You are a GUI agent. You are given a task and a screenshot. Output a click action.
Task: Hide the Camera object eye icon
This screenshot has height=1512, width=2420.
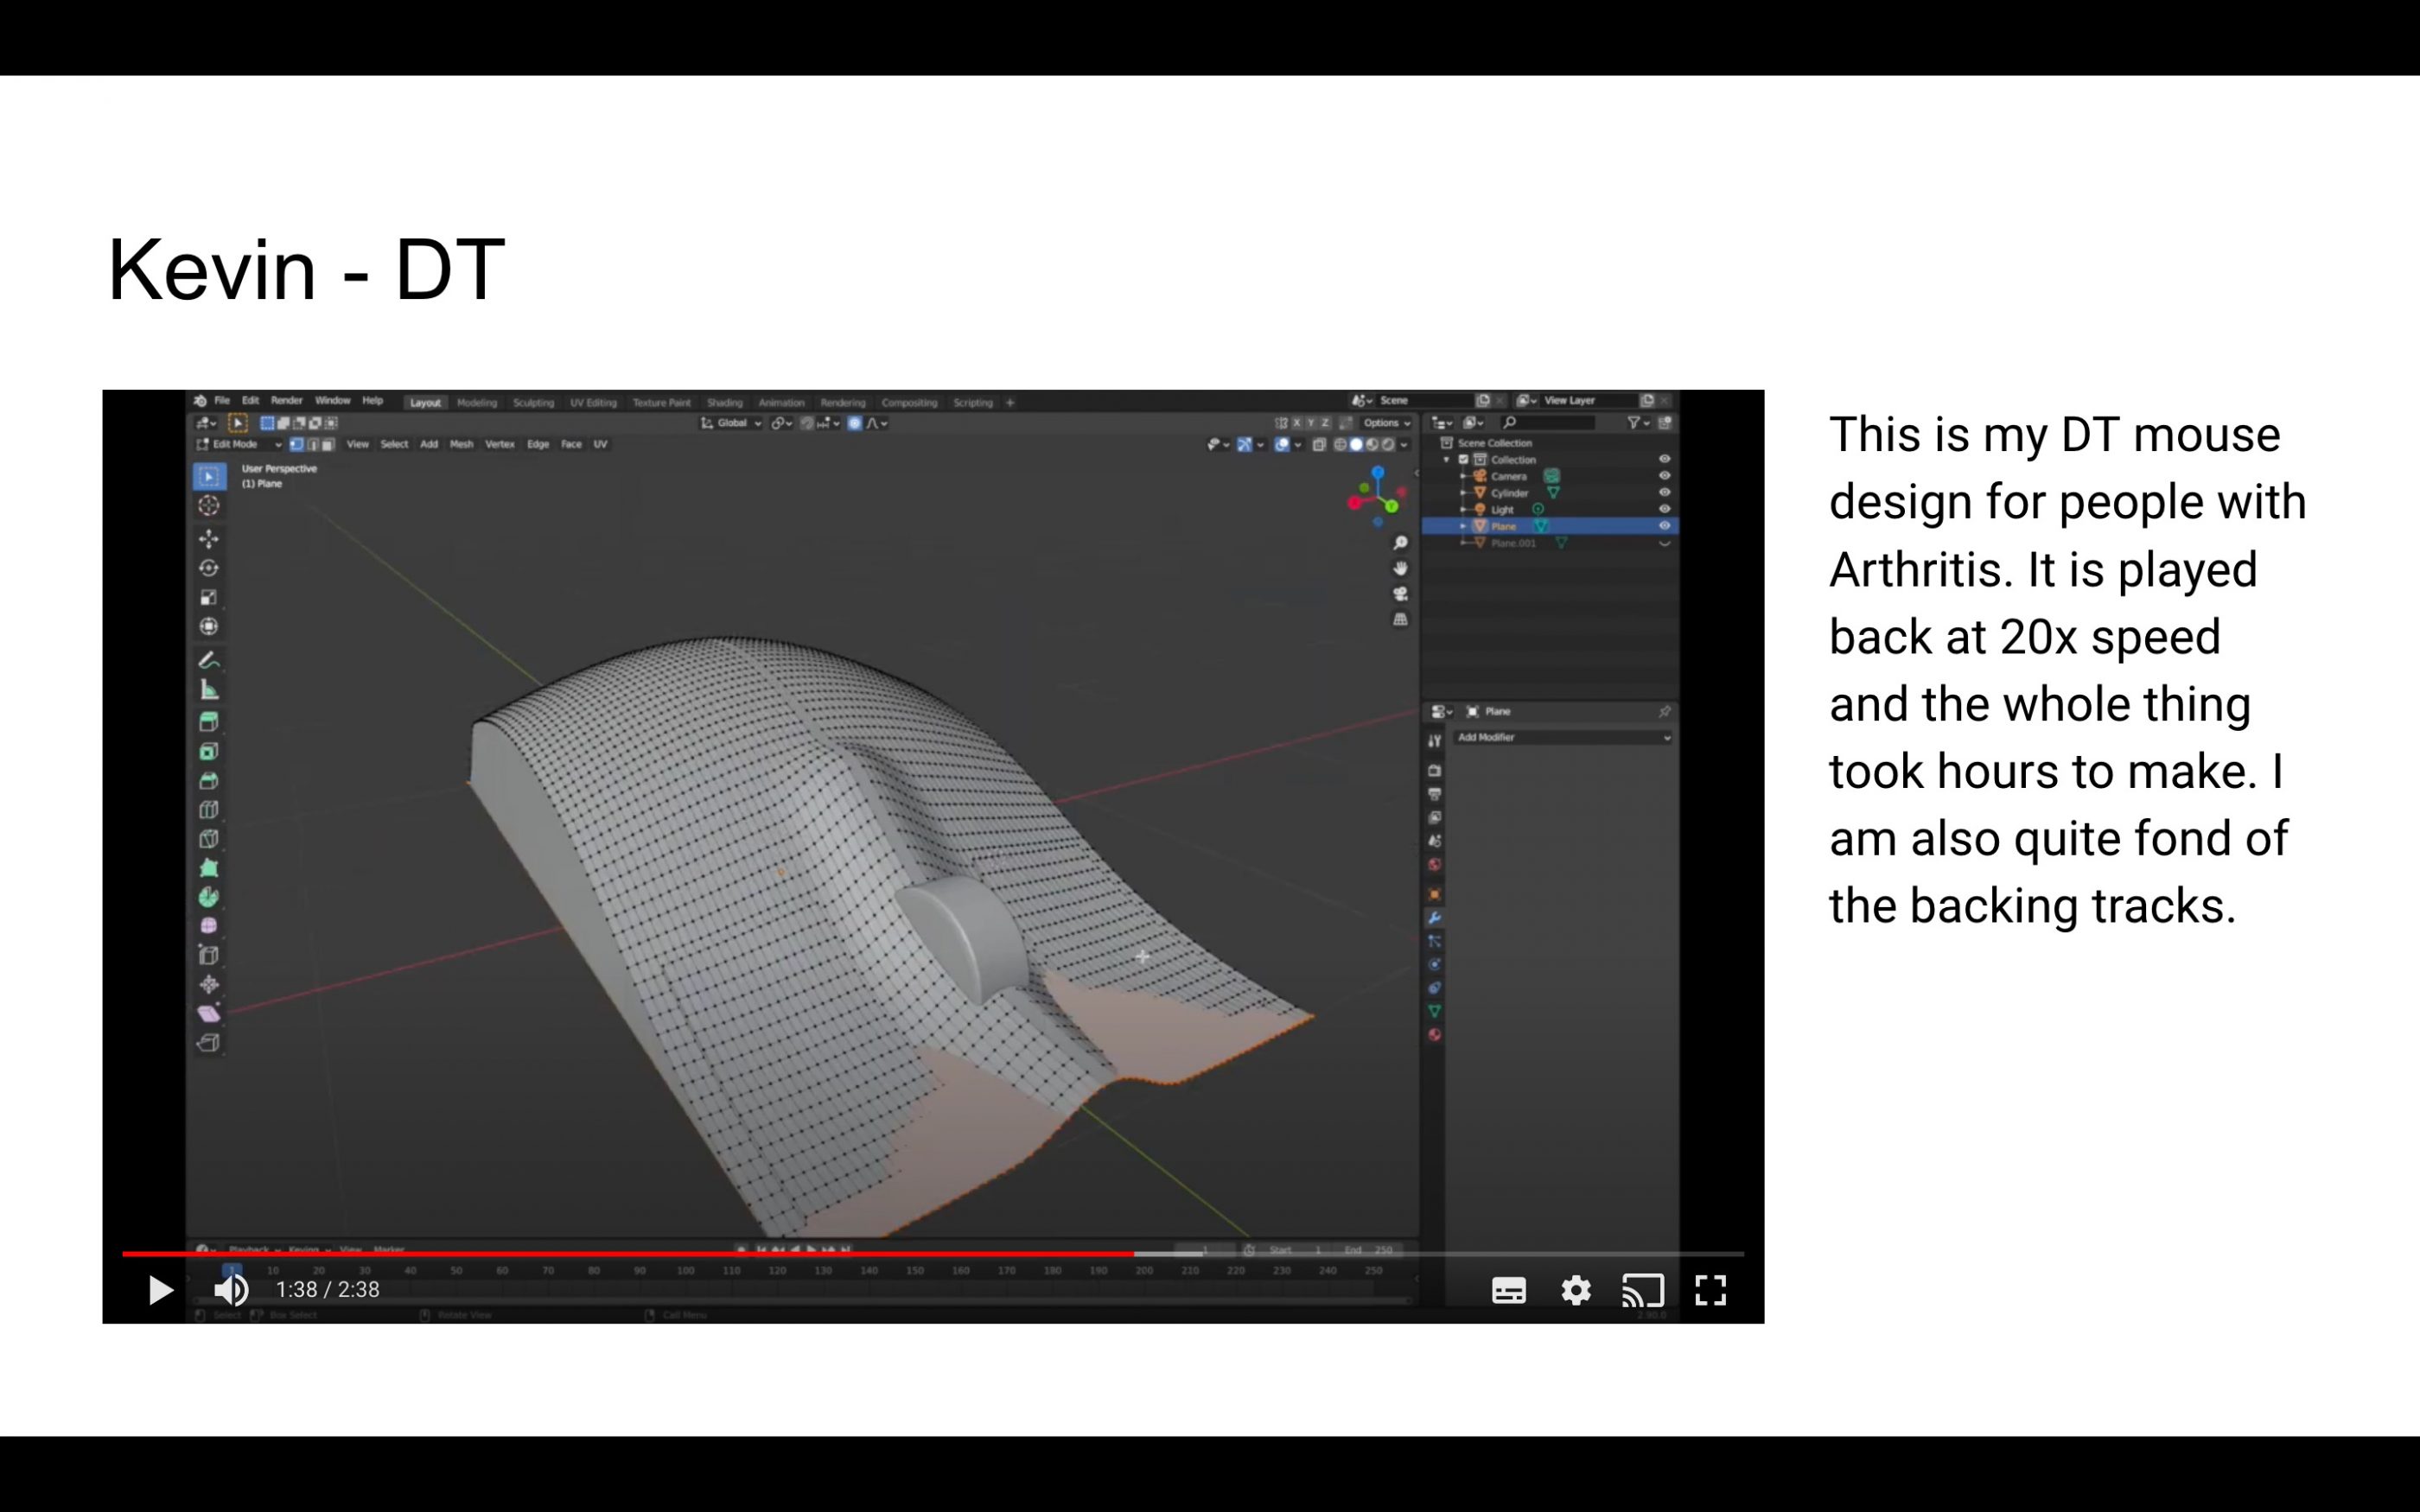coord(1664,476)
